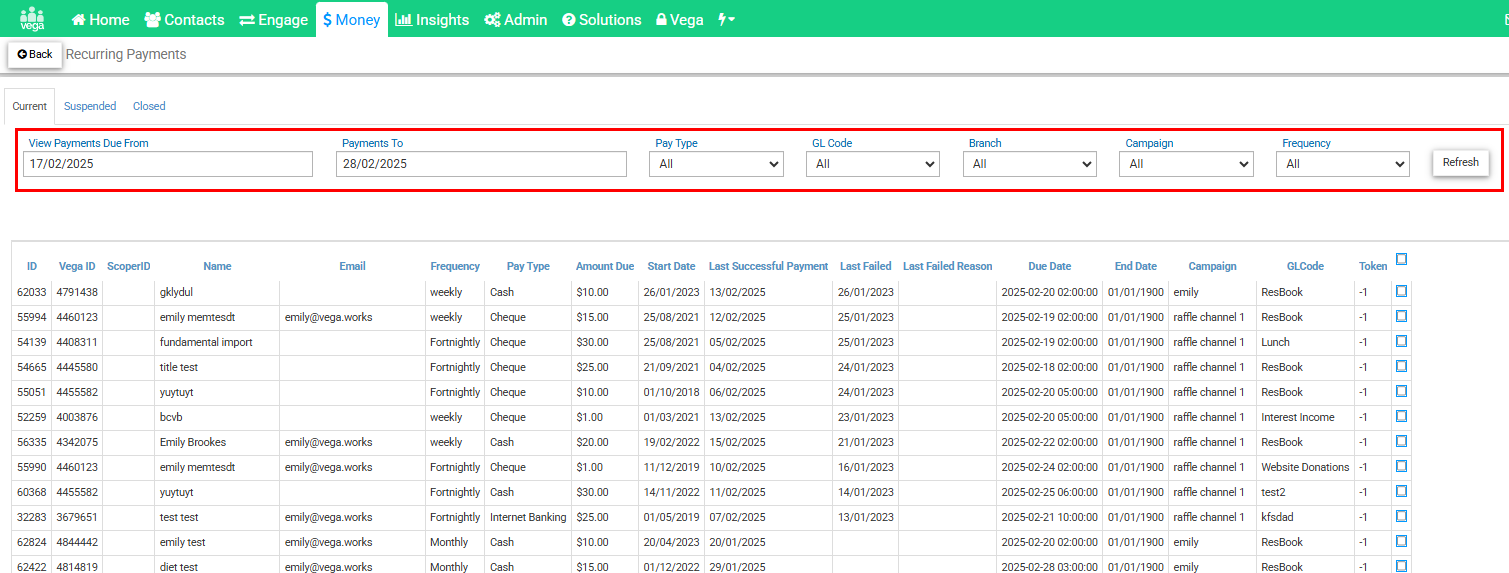Click the 'Interest Income' GL code cell

click(x=1298, y=417)
